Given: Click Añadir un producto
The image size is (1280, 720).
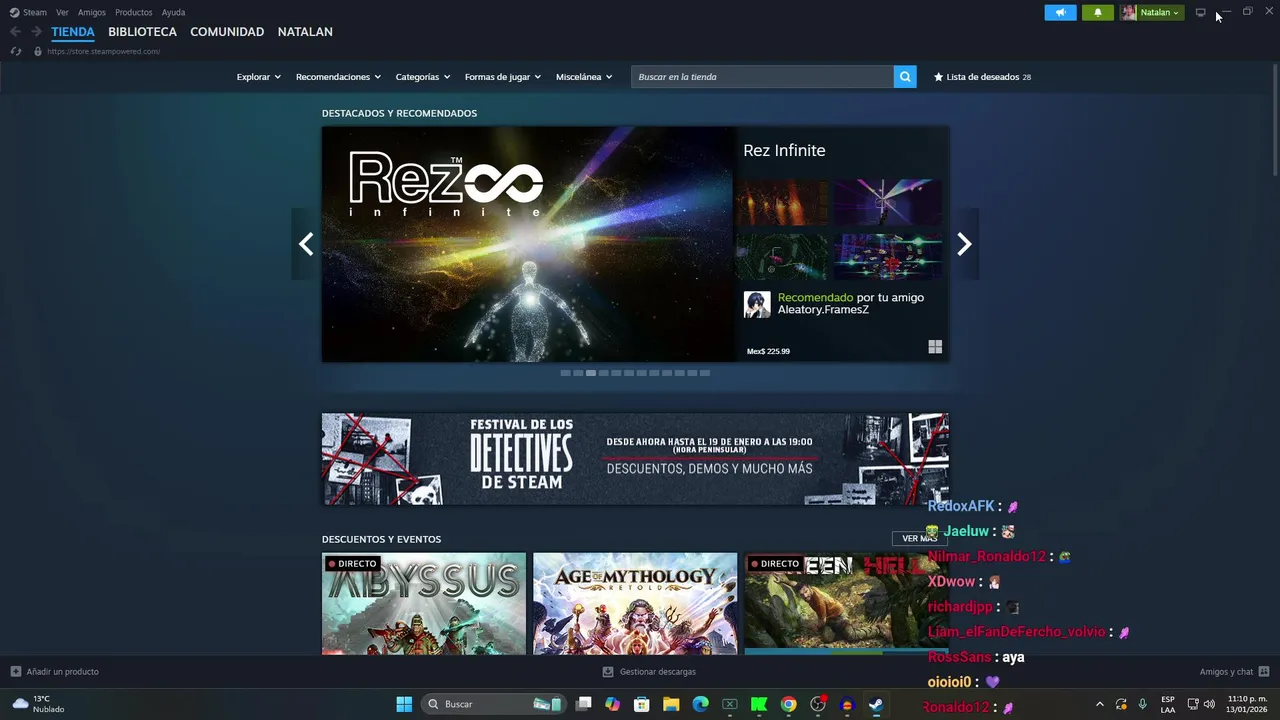Looking at the screenshot, I should point(62,672).
